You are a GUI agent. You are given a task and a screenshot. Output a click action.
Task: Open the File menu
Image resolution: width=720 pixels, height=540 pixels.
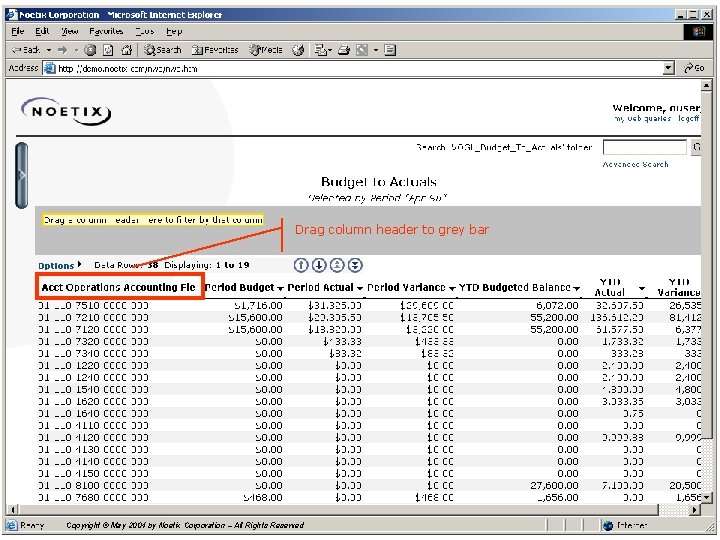pyautogui.click(x=18, y=31)
